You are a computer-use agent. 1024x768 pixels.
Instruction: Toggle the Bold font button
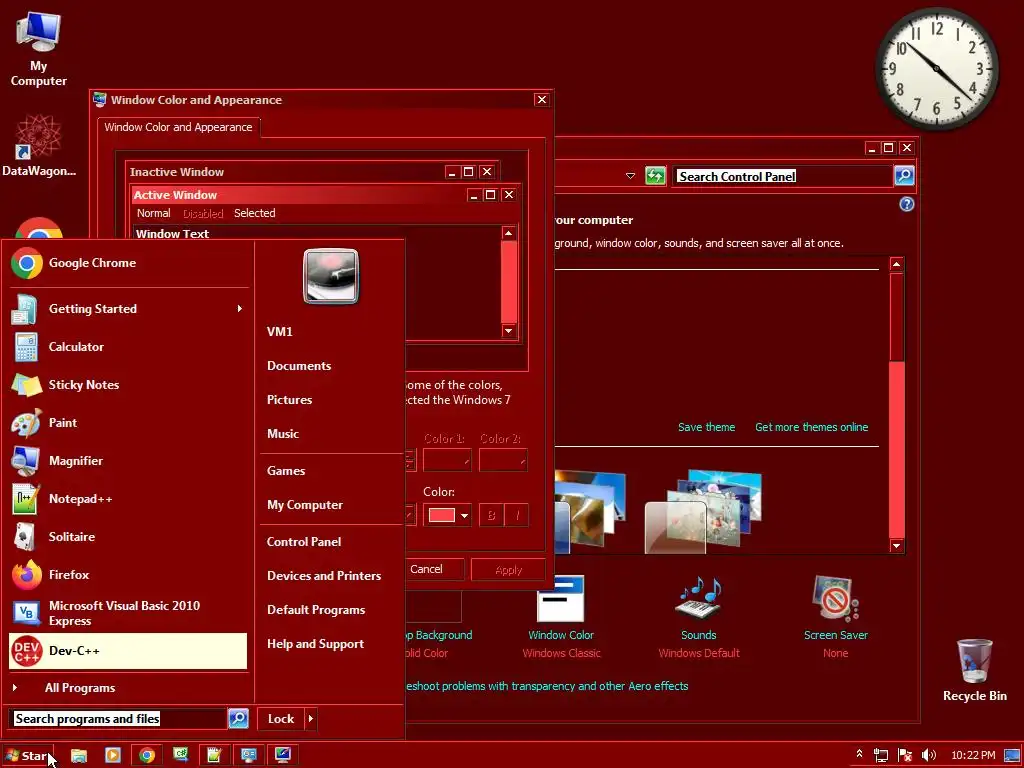click(491, 515)
